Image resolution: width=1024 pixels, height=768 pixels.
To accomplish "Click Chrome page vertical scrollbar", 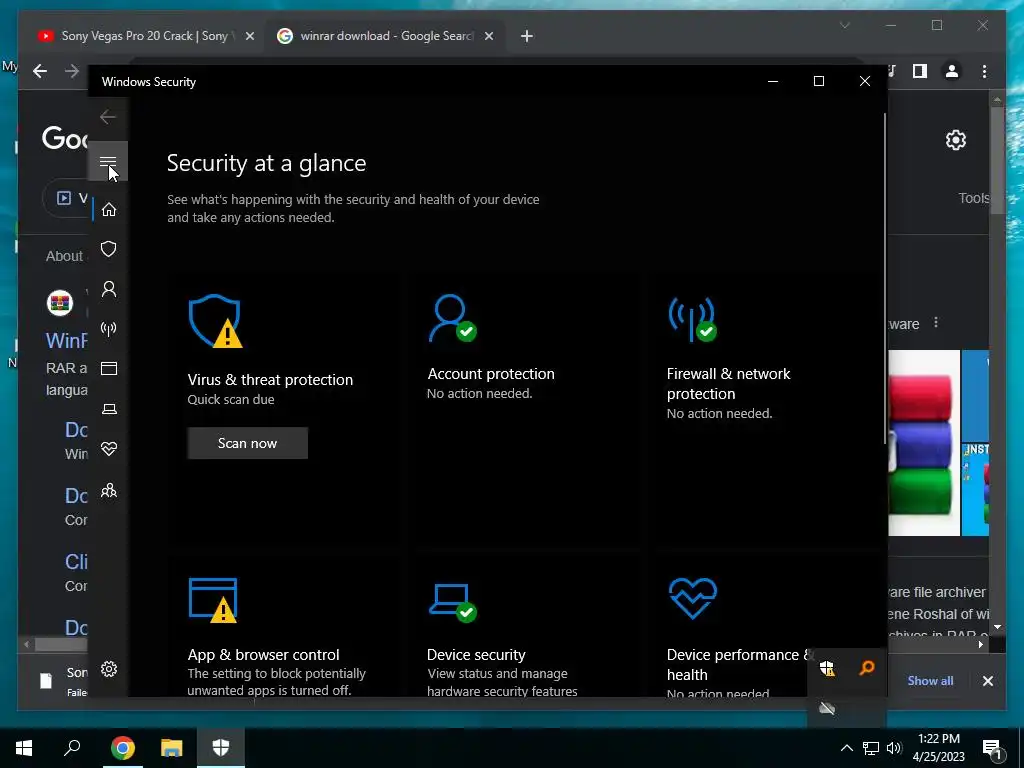I will pos(997,163).
